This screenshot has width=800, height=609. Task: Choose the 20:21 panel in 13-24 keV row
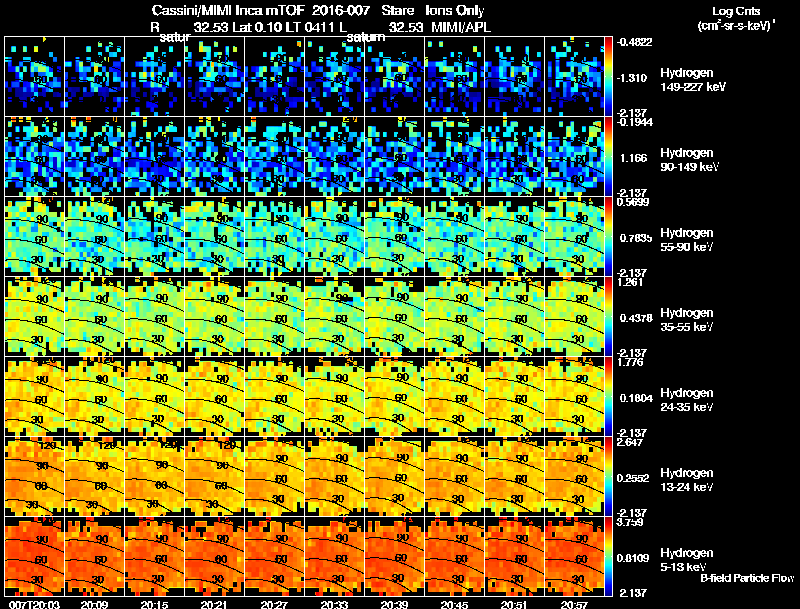214,476
